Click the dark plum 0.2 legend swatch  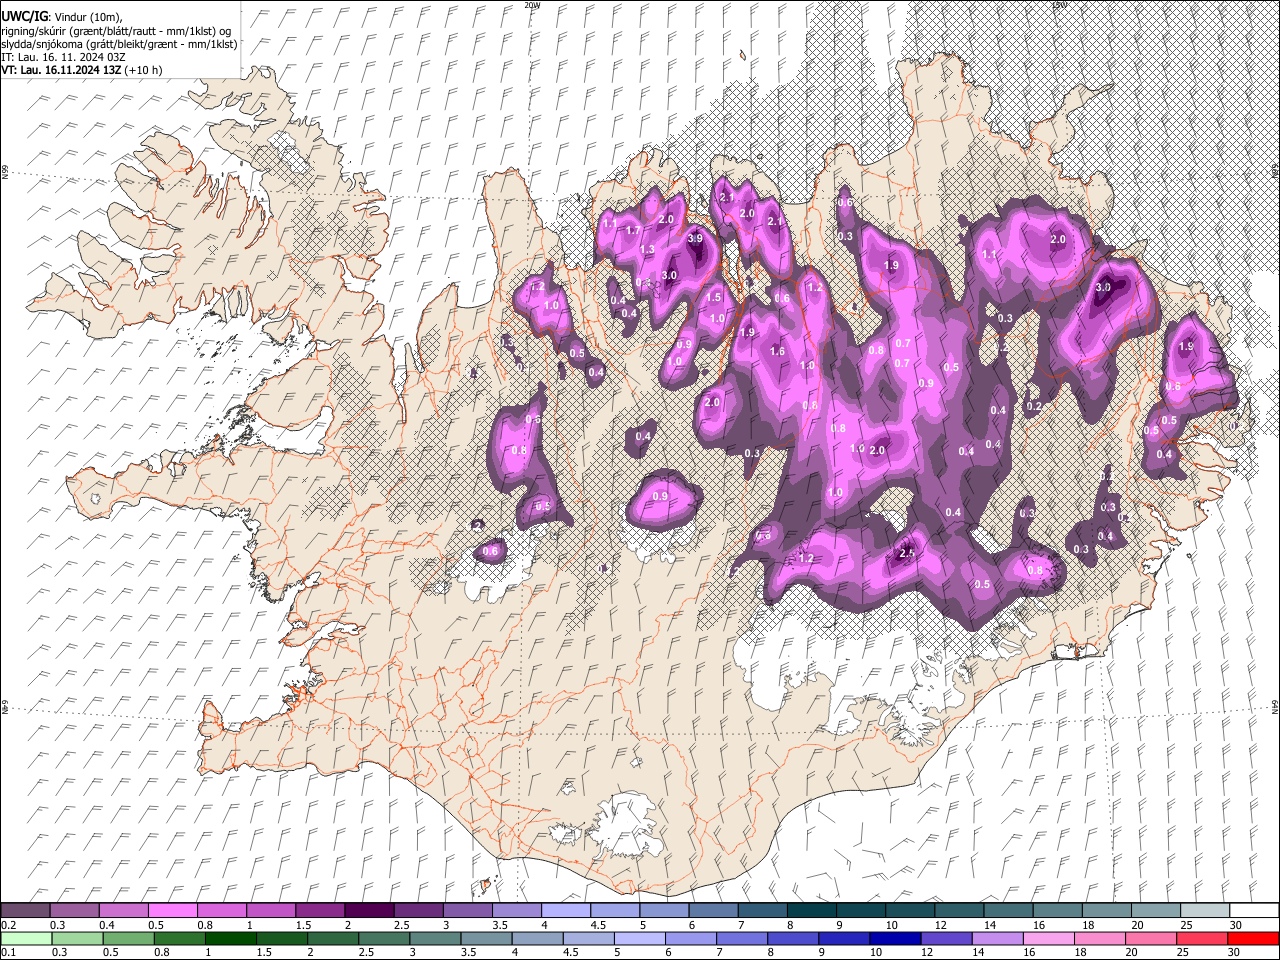(x=26, y=910)
